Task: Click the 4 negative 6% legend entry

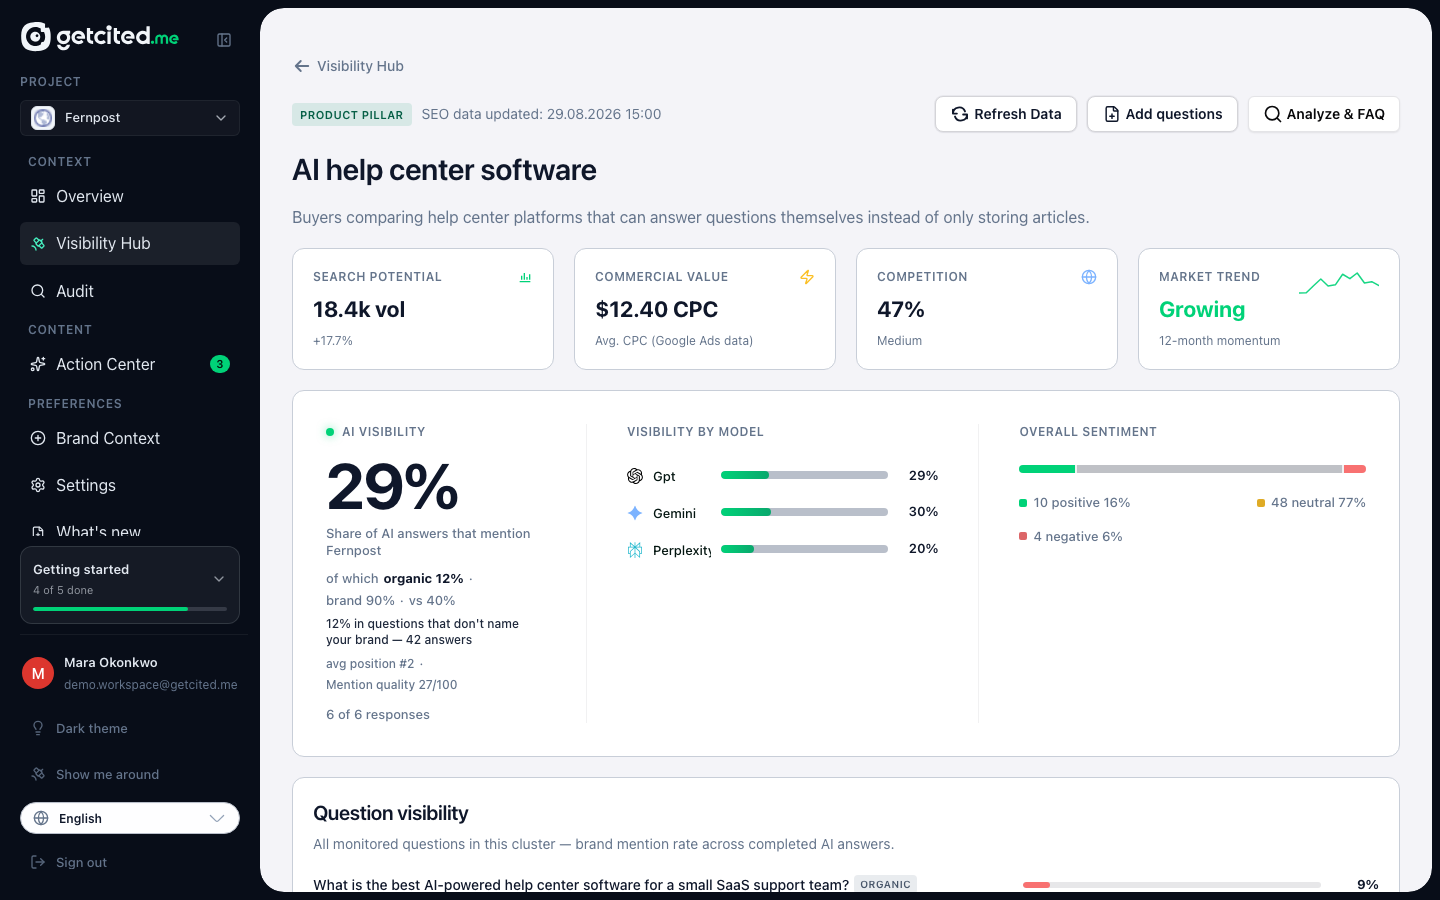Action: coord(1070,537)
